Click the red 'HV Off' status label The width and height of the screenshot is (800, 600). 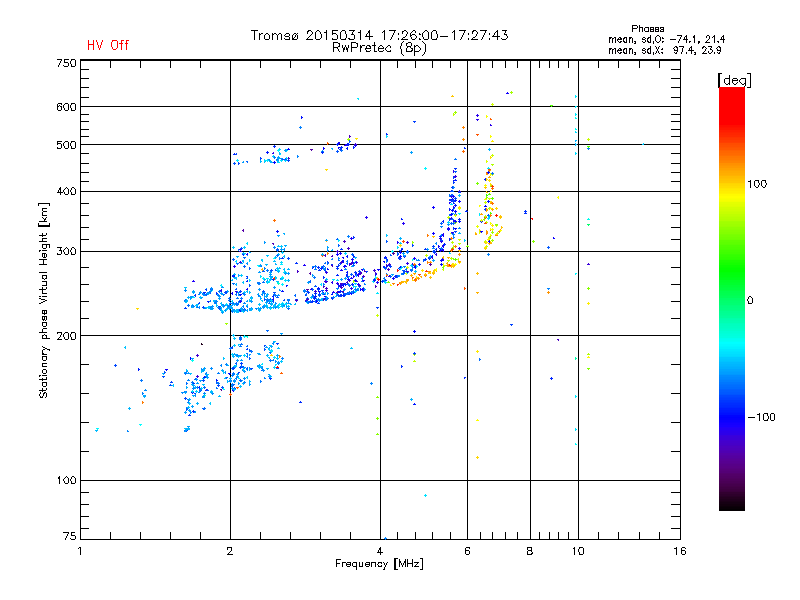pyautogui.click(x=108, y=45)
